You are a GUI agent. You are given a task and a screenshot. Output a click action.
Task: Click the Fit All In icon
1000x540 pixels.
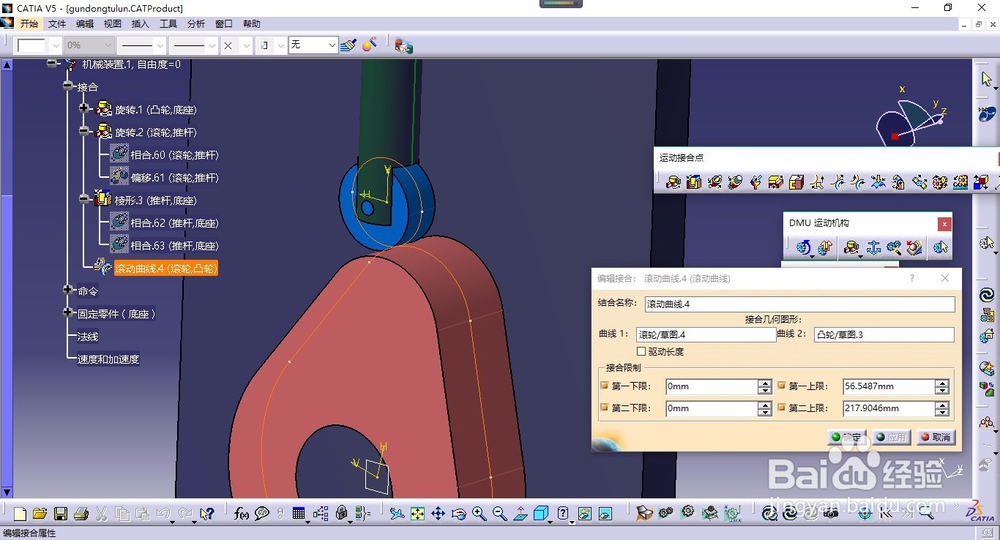(x=417, y=514)
